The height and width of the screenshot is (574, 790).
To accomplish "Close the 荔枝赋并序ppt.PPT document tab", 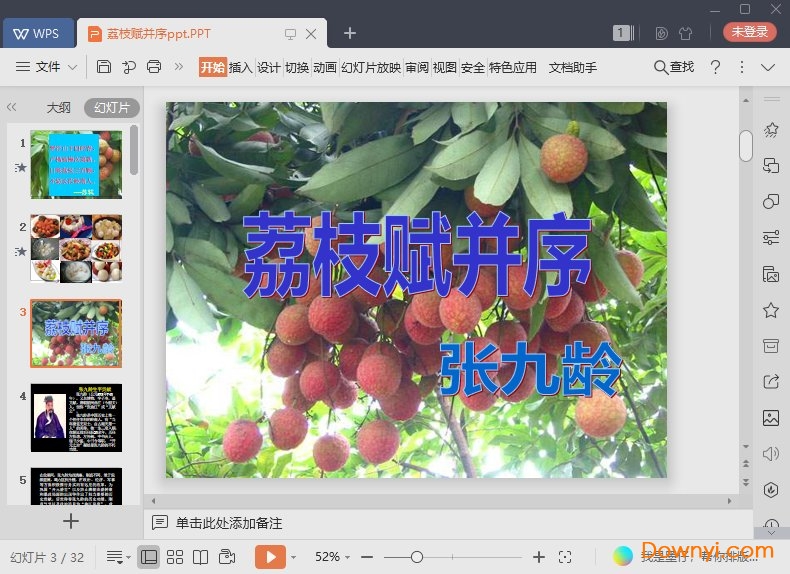I will click(311, 34).
